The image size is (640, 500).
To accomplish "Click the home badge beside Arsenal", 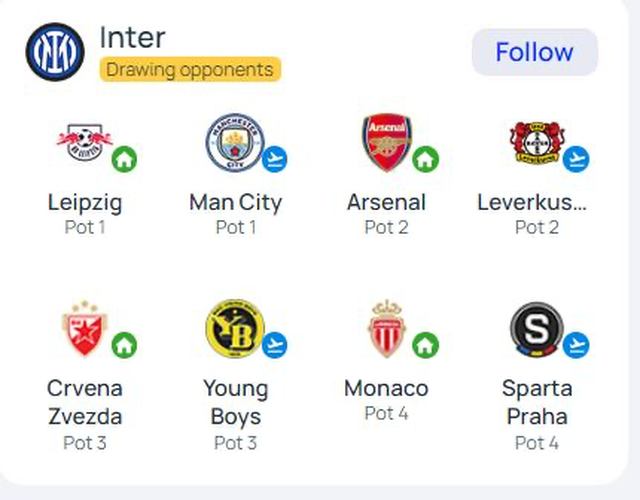I will (426, 158).
